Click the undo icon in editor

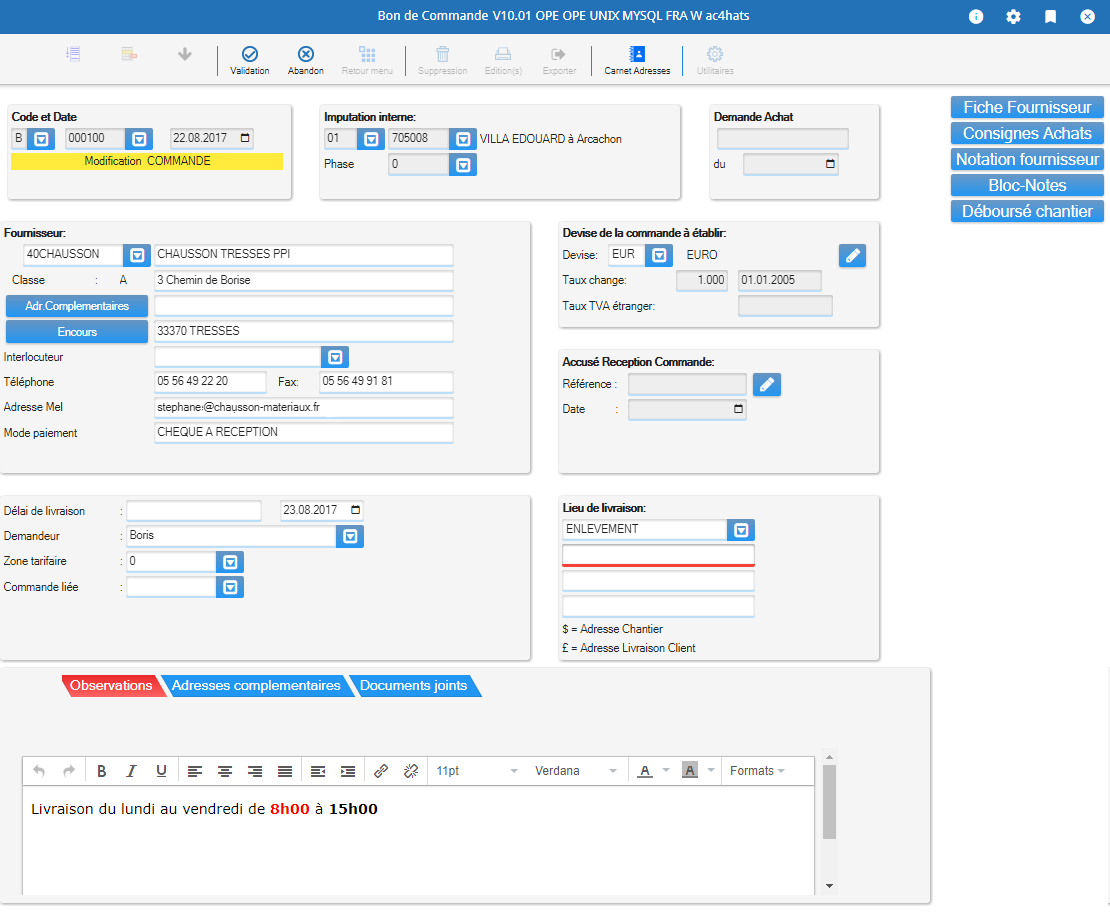click(x=39, y=771)
